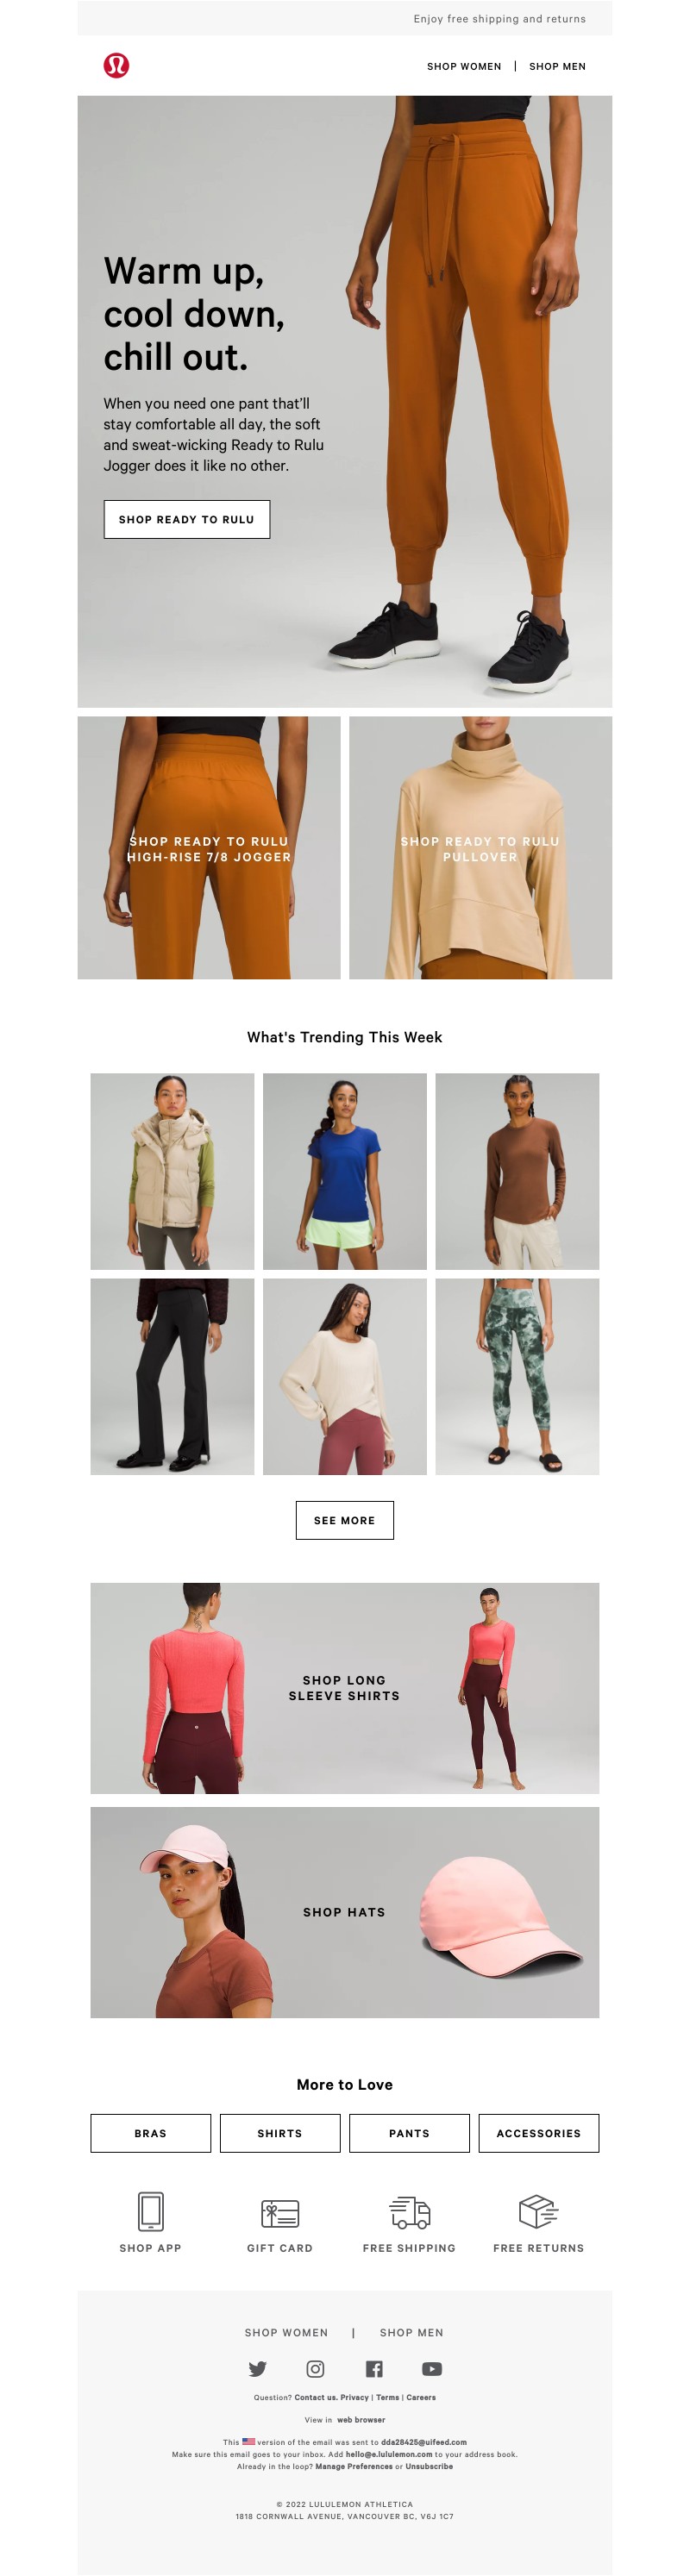Screen dimensions: 690x2576
Task: Click the Gift Card icon
Action: pos(280,2212)
